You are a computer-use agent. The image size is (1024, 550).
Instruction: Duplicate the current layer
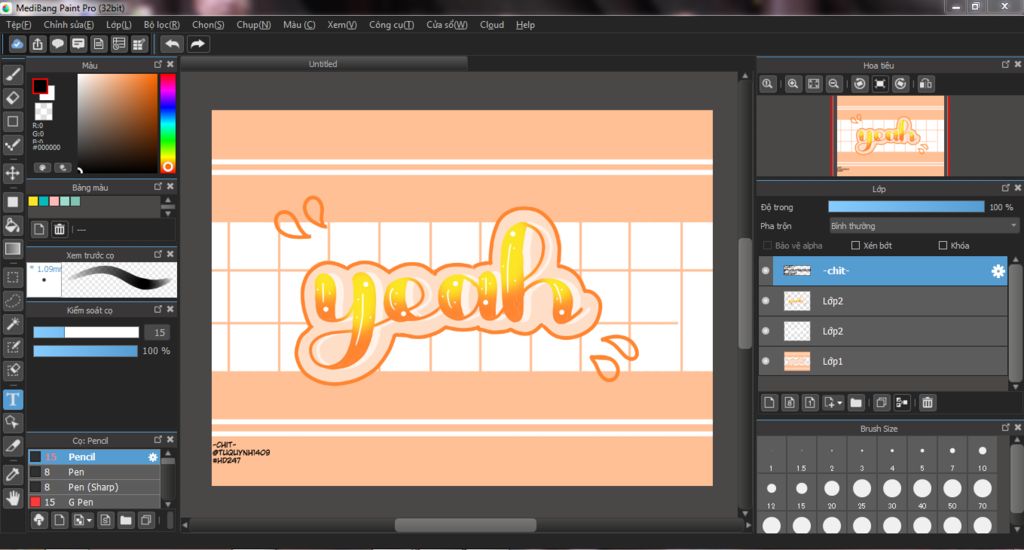[x=881, y=402]
